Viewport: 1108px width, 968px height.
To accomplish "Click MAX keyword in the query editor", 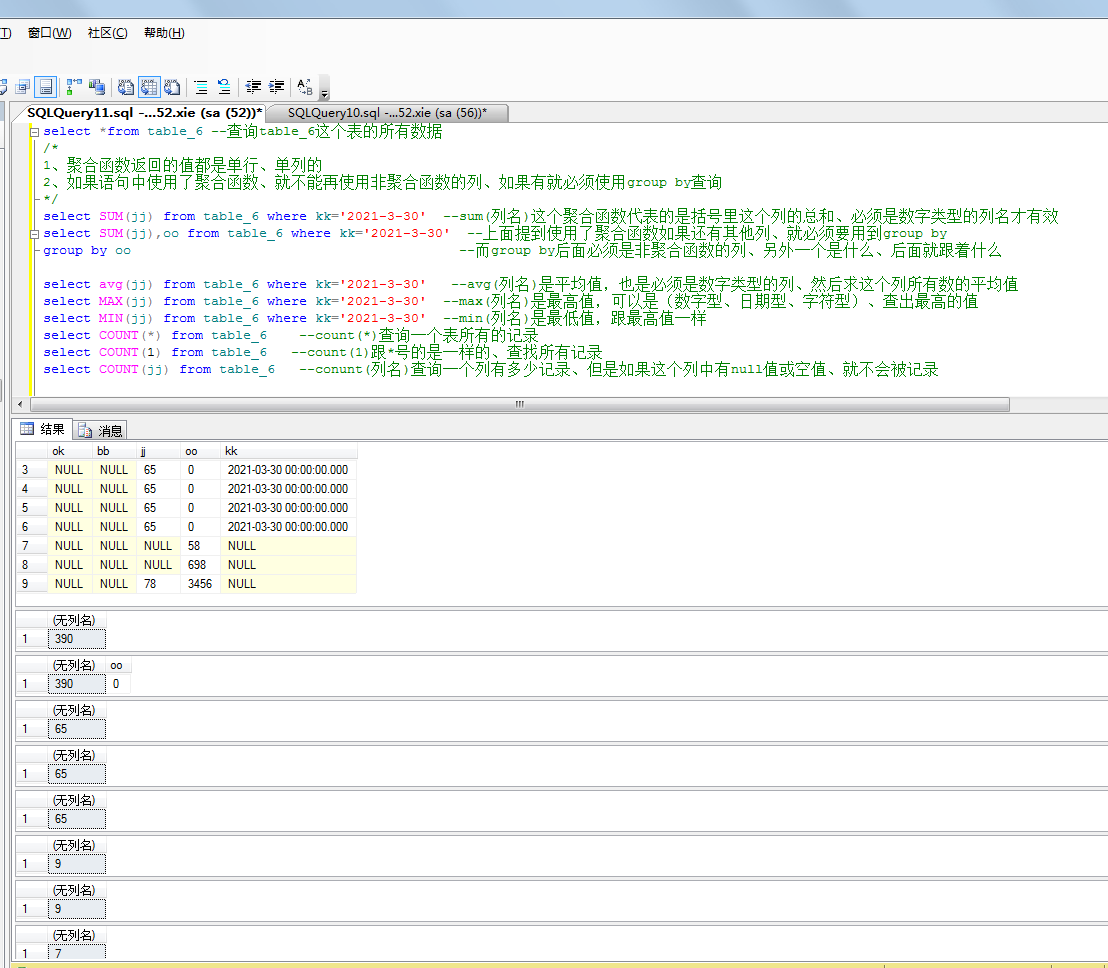I will [111, 301].
